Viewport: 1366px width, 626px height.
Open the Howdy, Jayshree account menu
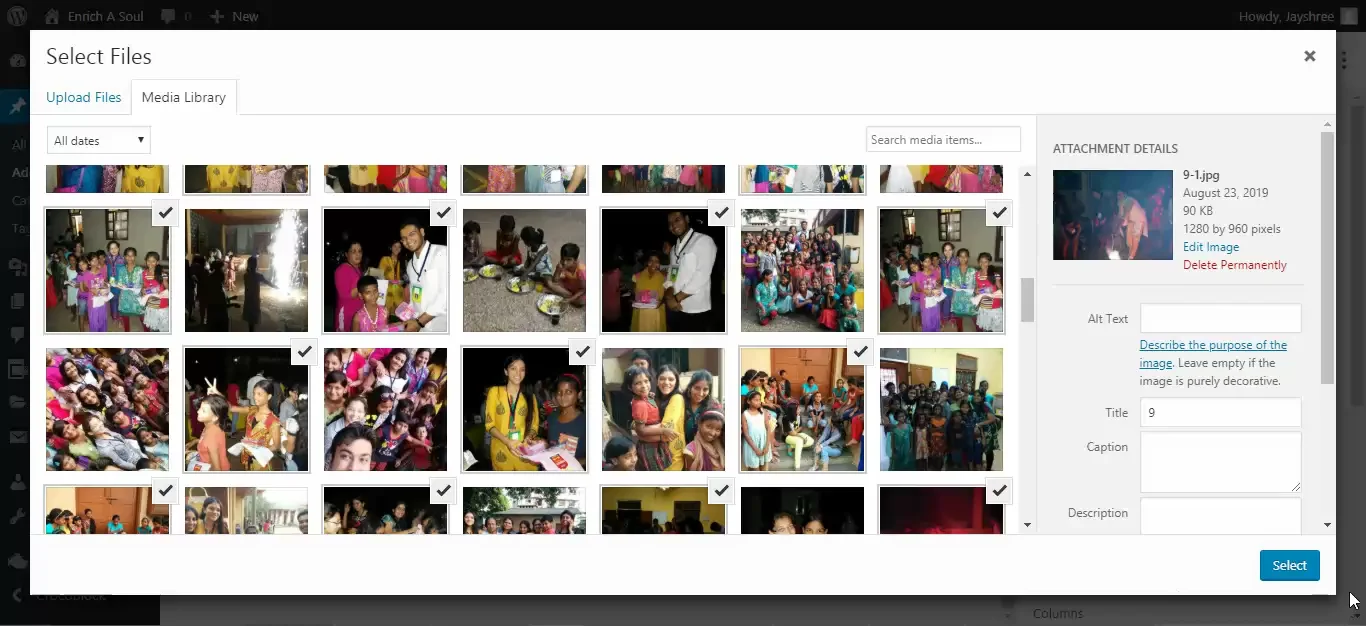[1298, 16]
